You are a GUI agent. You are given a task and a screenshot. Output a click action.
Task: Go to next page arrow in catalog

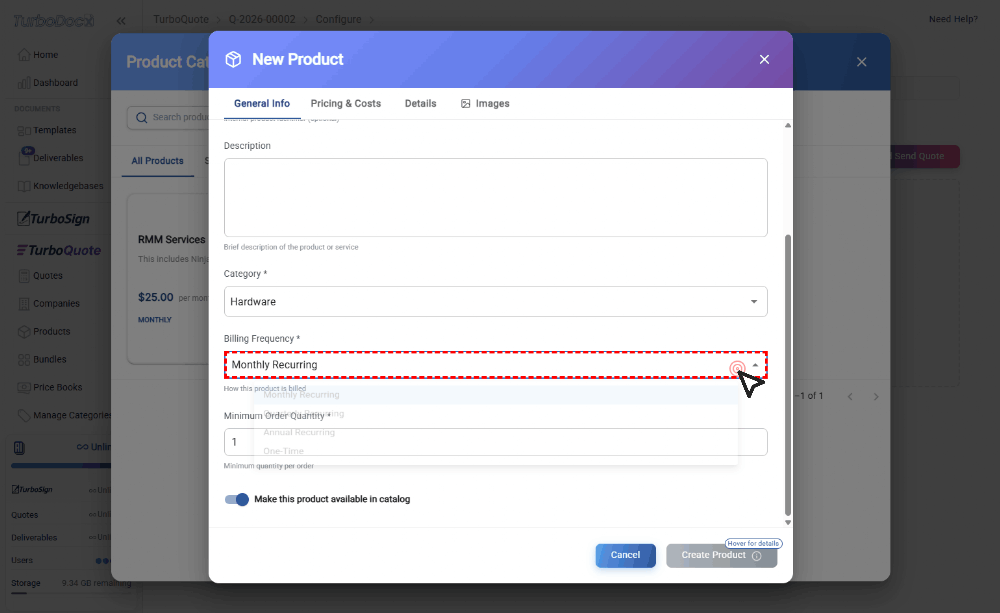[876, 397]
